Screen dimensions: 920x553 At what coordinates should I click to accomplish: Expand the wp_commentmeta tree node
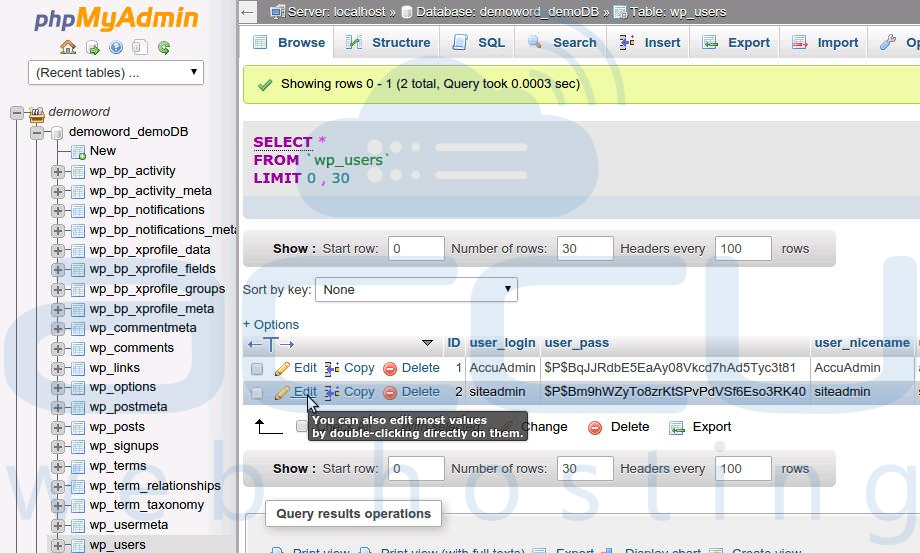click(58, 329)
